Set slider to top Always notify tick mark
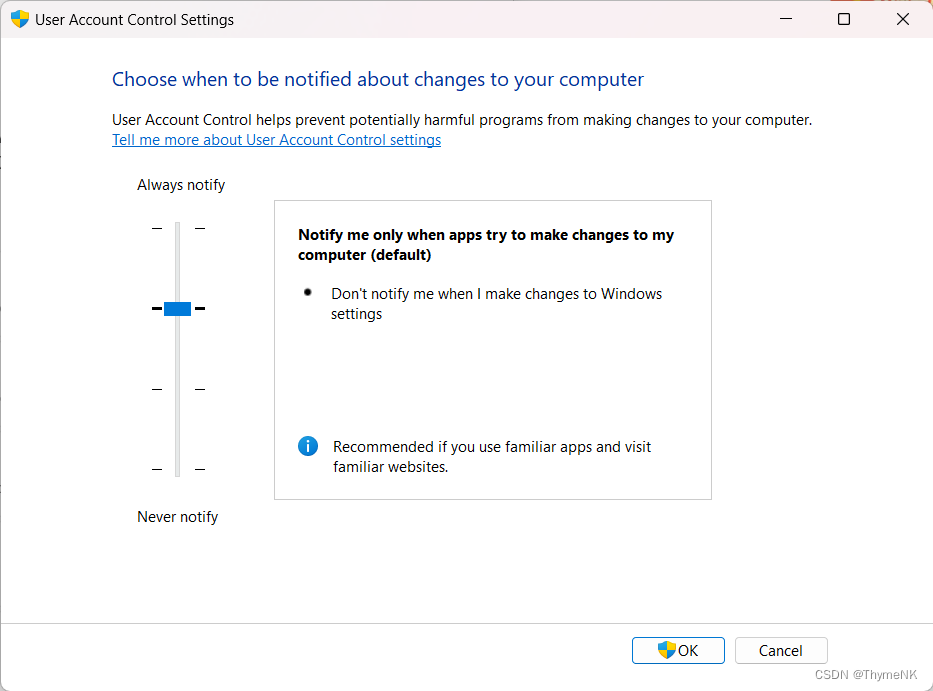The image size is (933, 691). click(177, 228)
